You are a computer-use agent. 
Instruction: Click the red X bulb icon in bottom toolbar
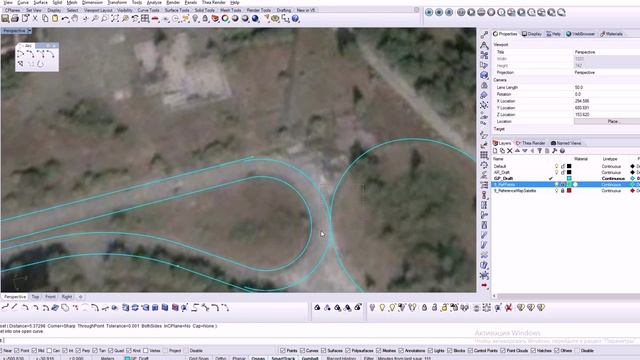click(509, 307)
